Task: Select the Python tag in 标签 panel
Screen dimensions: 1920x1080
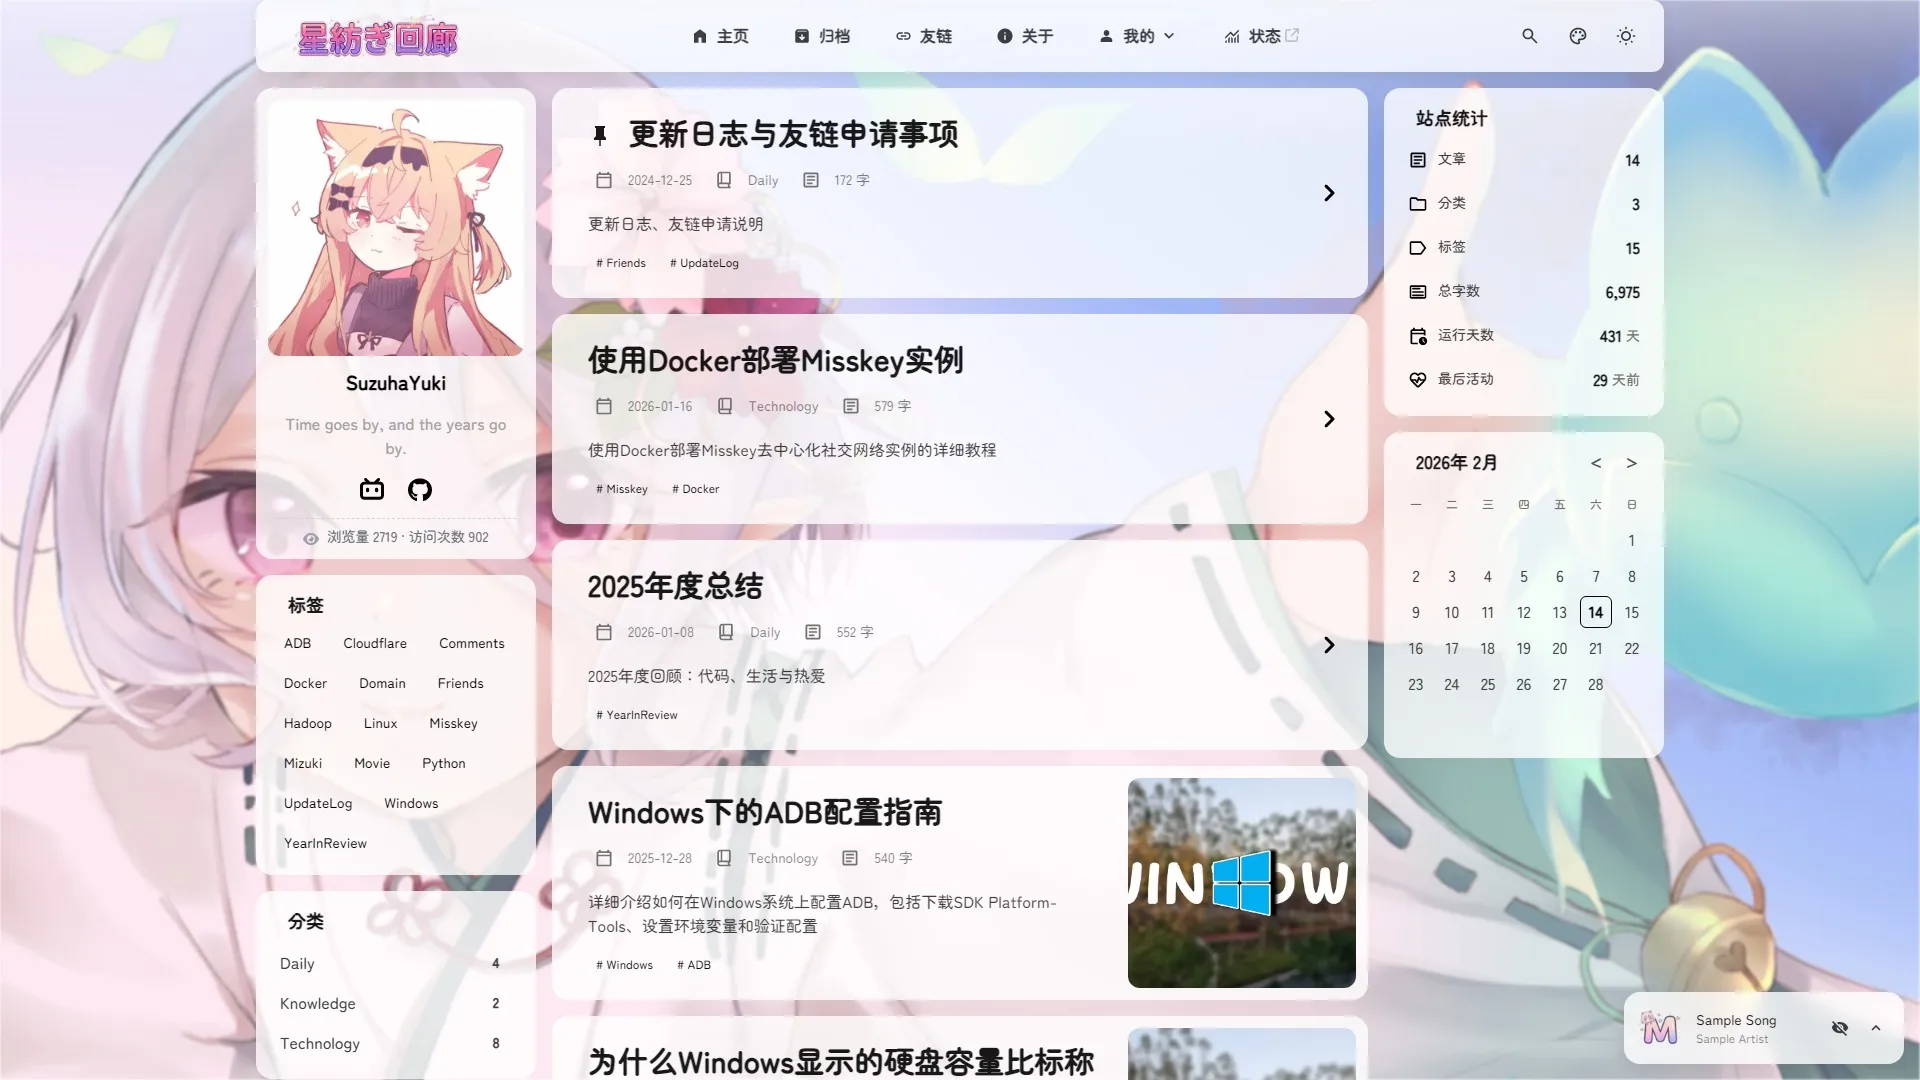Action: coord(444,763)
